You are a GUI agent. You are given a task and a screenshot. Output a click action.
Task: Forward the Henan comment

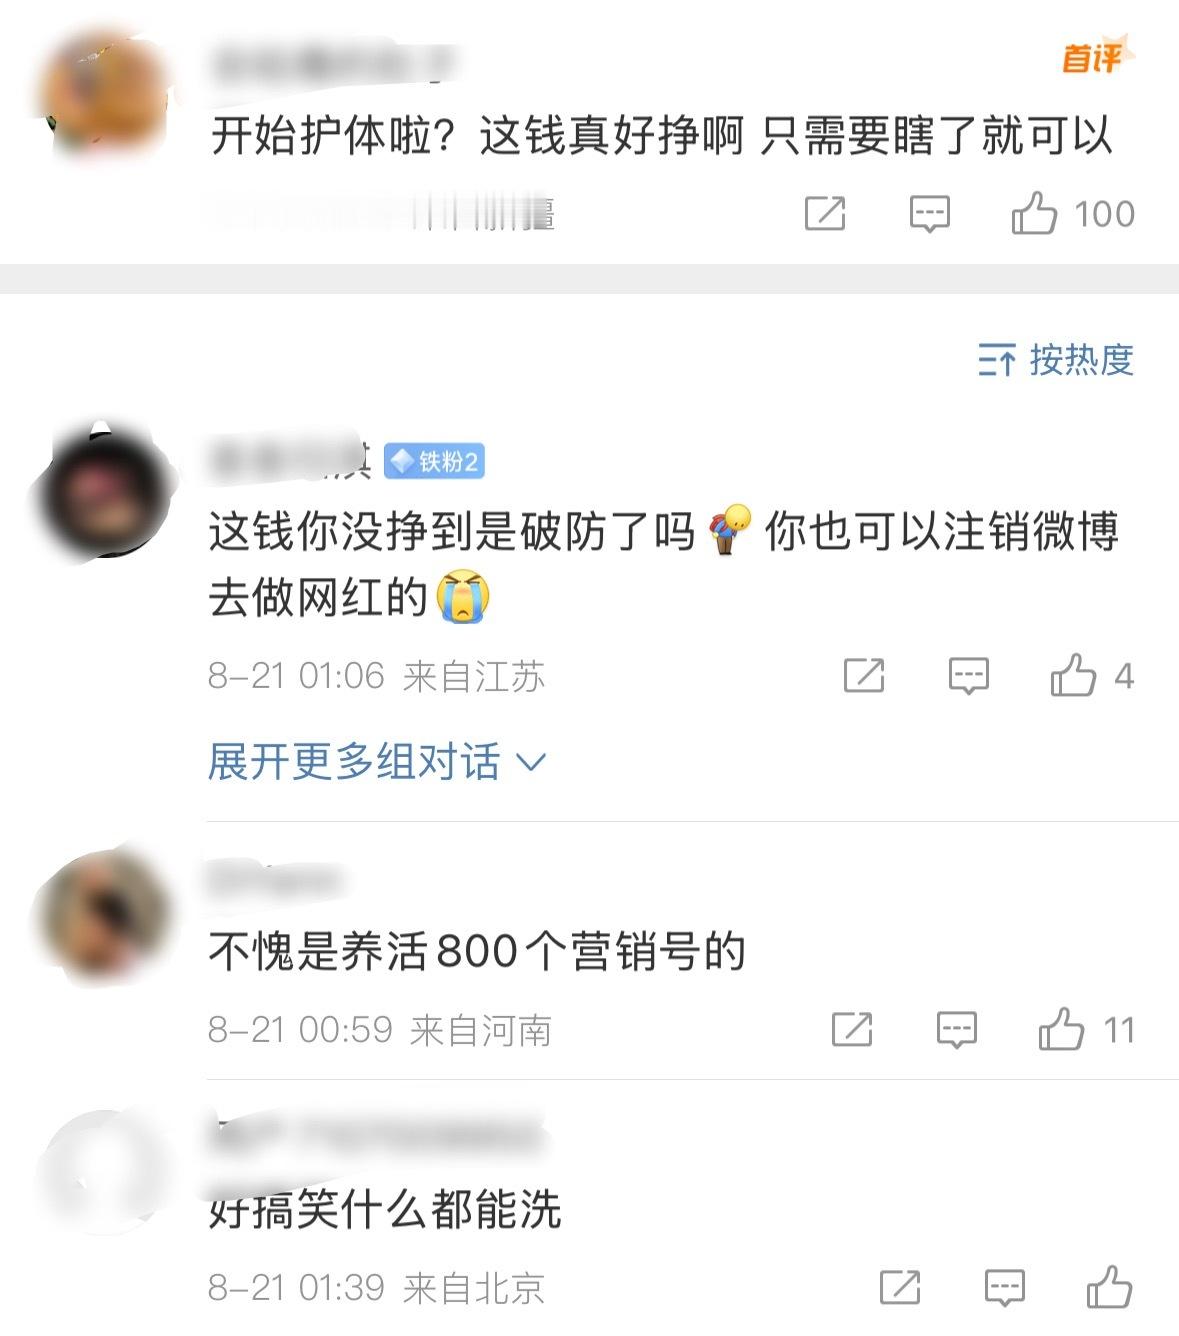pos(852,1029)
